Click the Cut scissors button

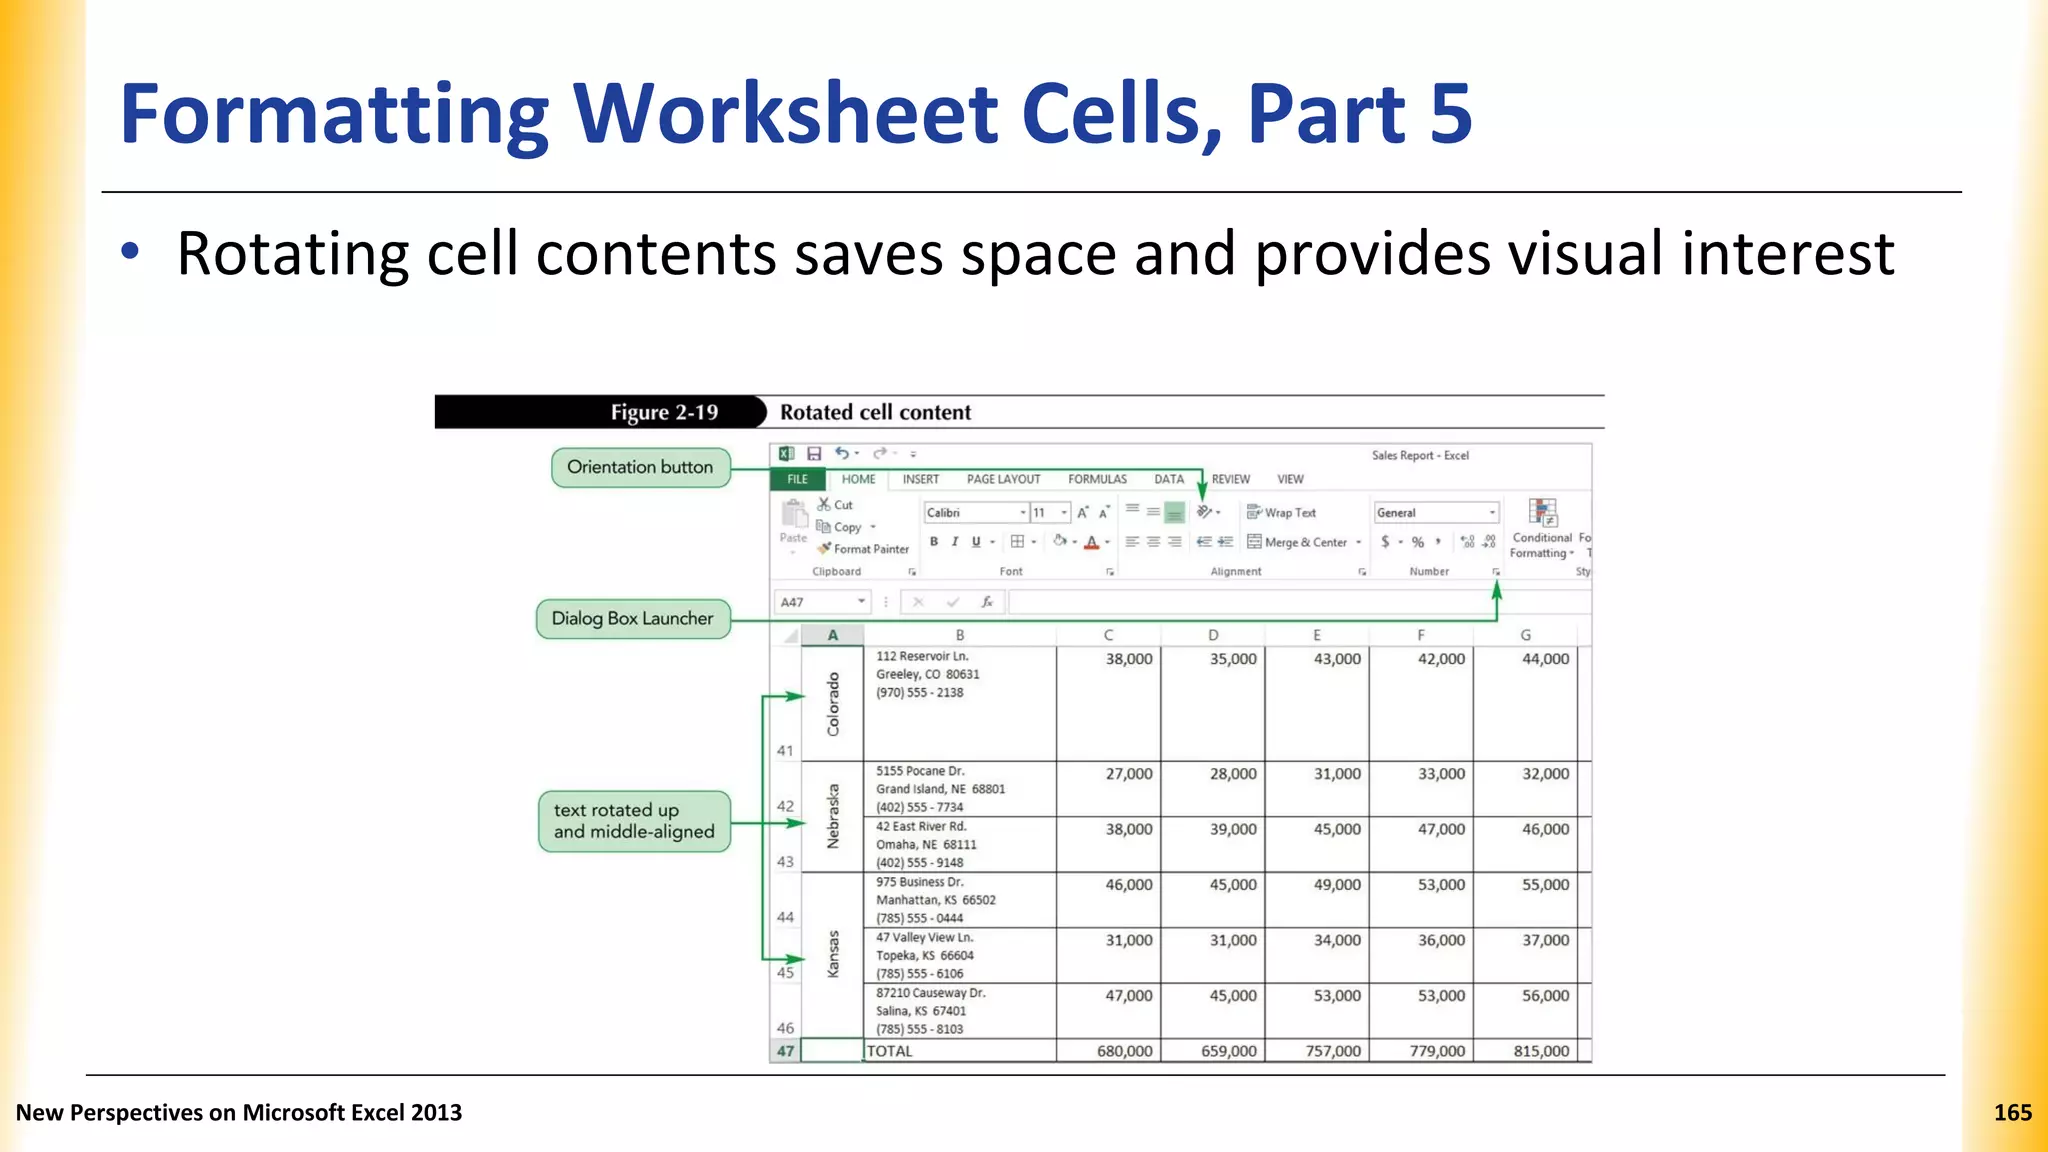coord(835,505)
